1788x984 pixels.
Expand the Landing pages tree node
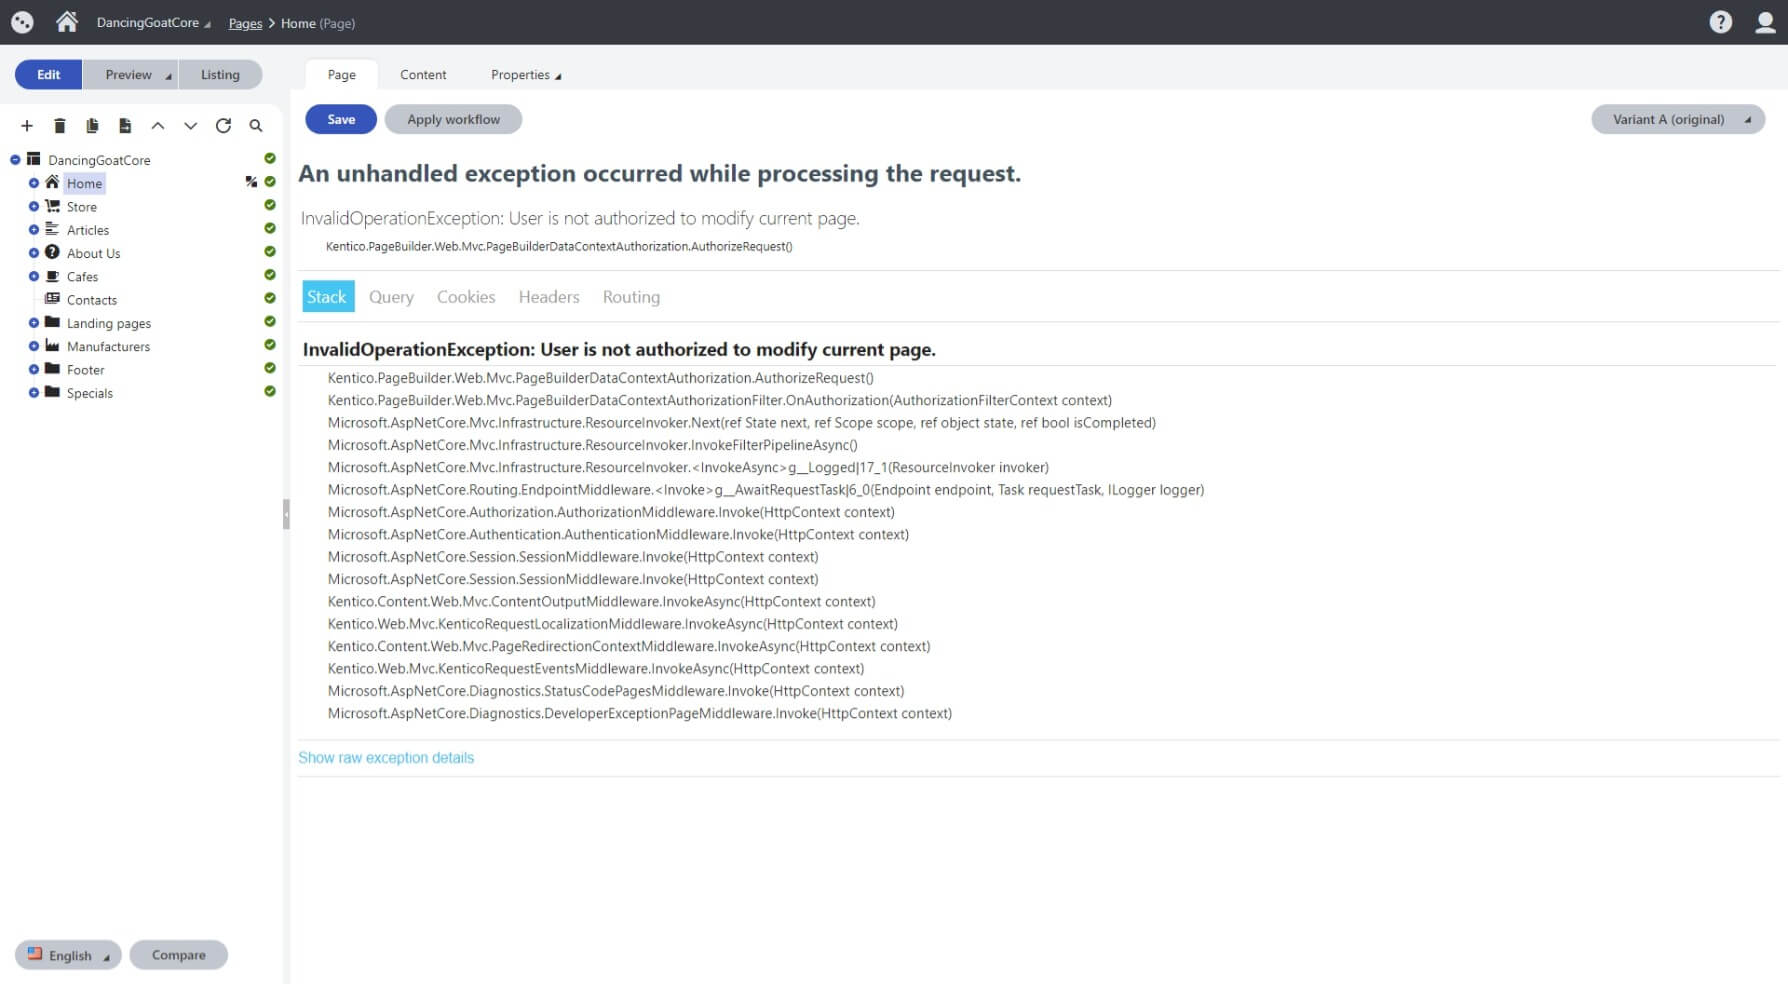pos(34,323)
